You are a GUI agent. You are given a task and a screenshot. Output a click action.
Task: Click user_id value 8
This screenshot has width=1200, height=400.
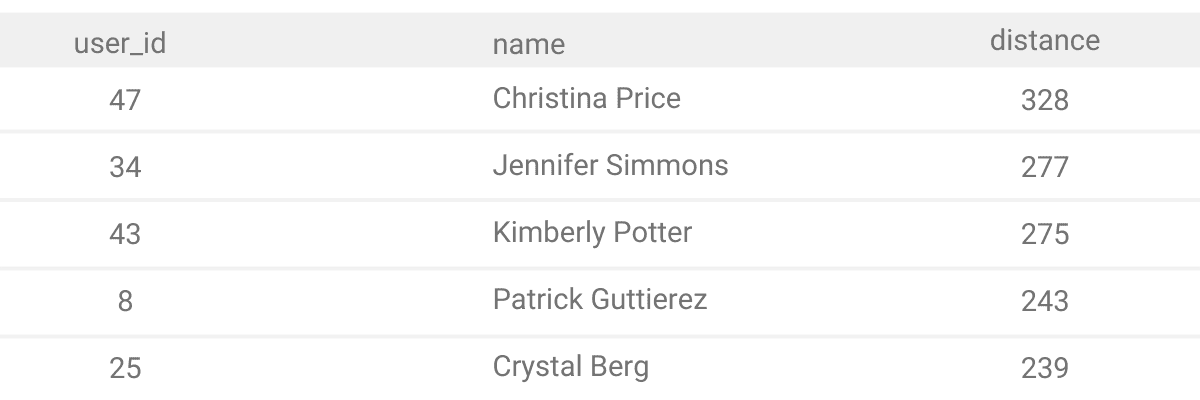point(125,301)
